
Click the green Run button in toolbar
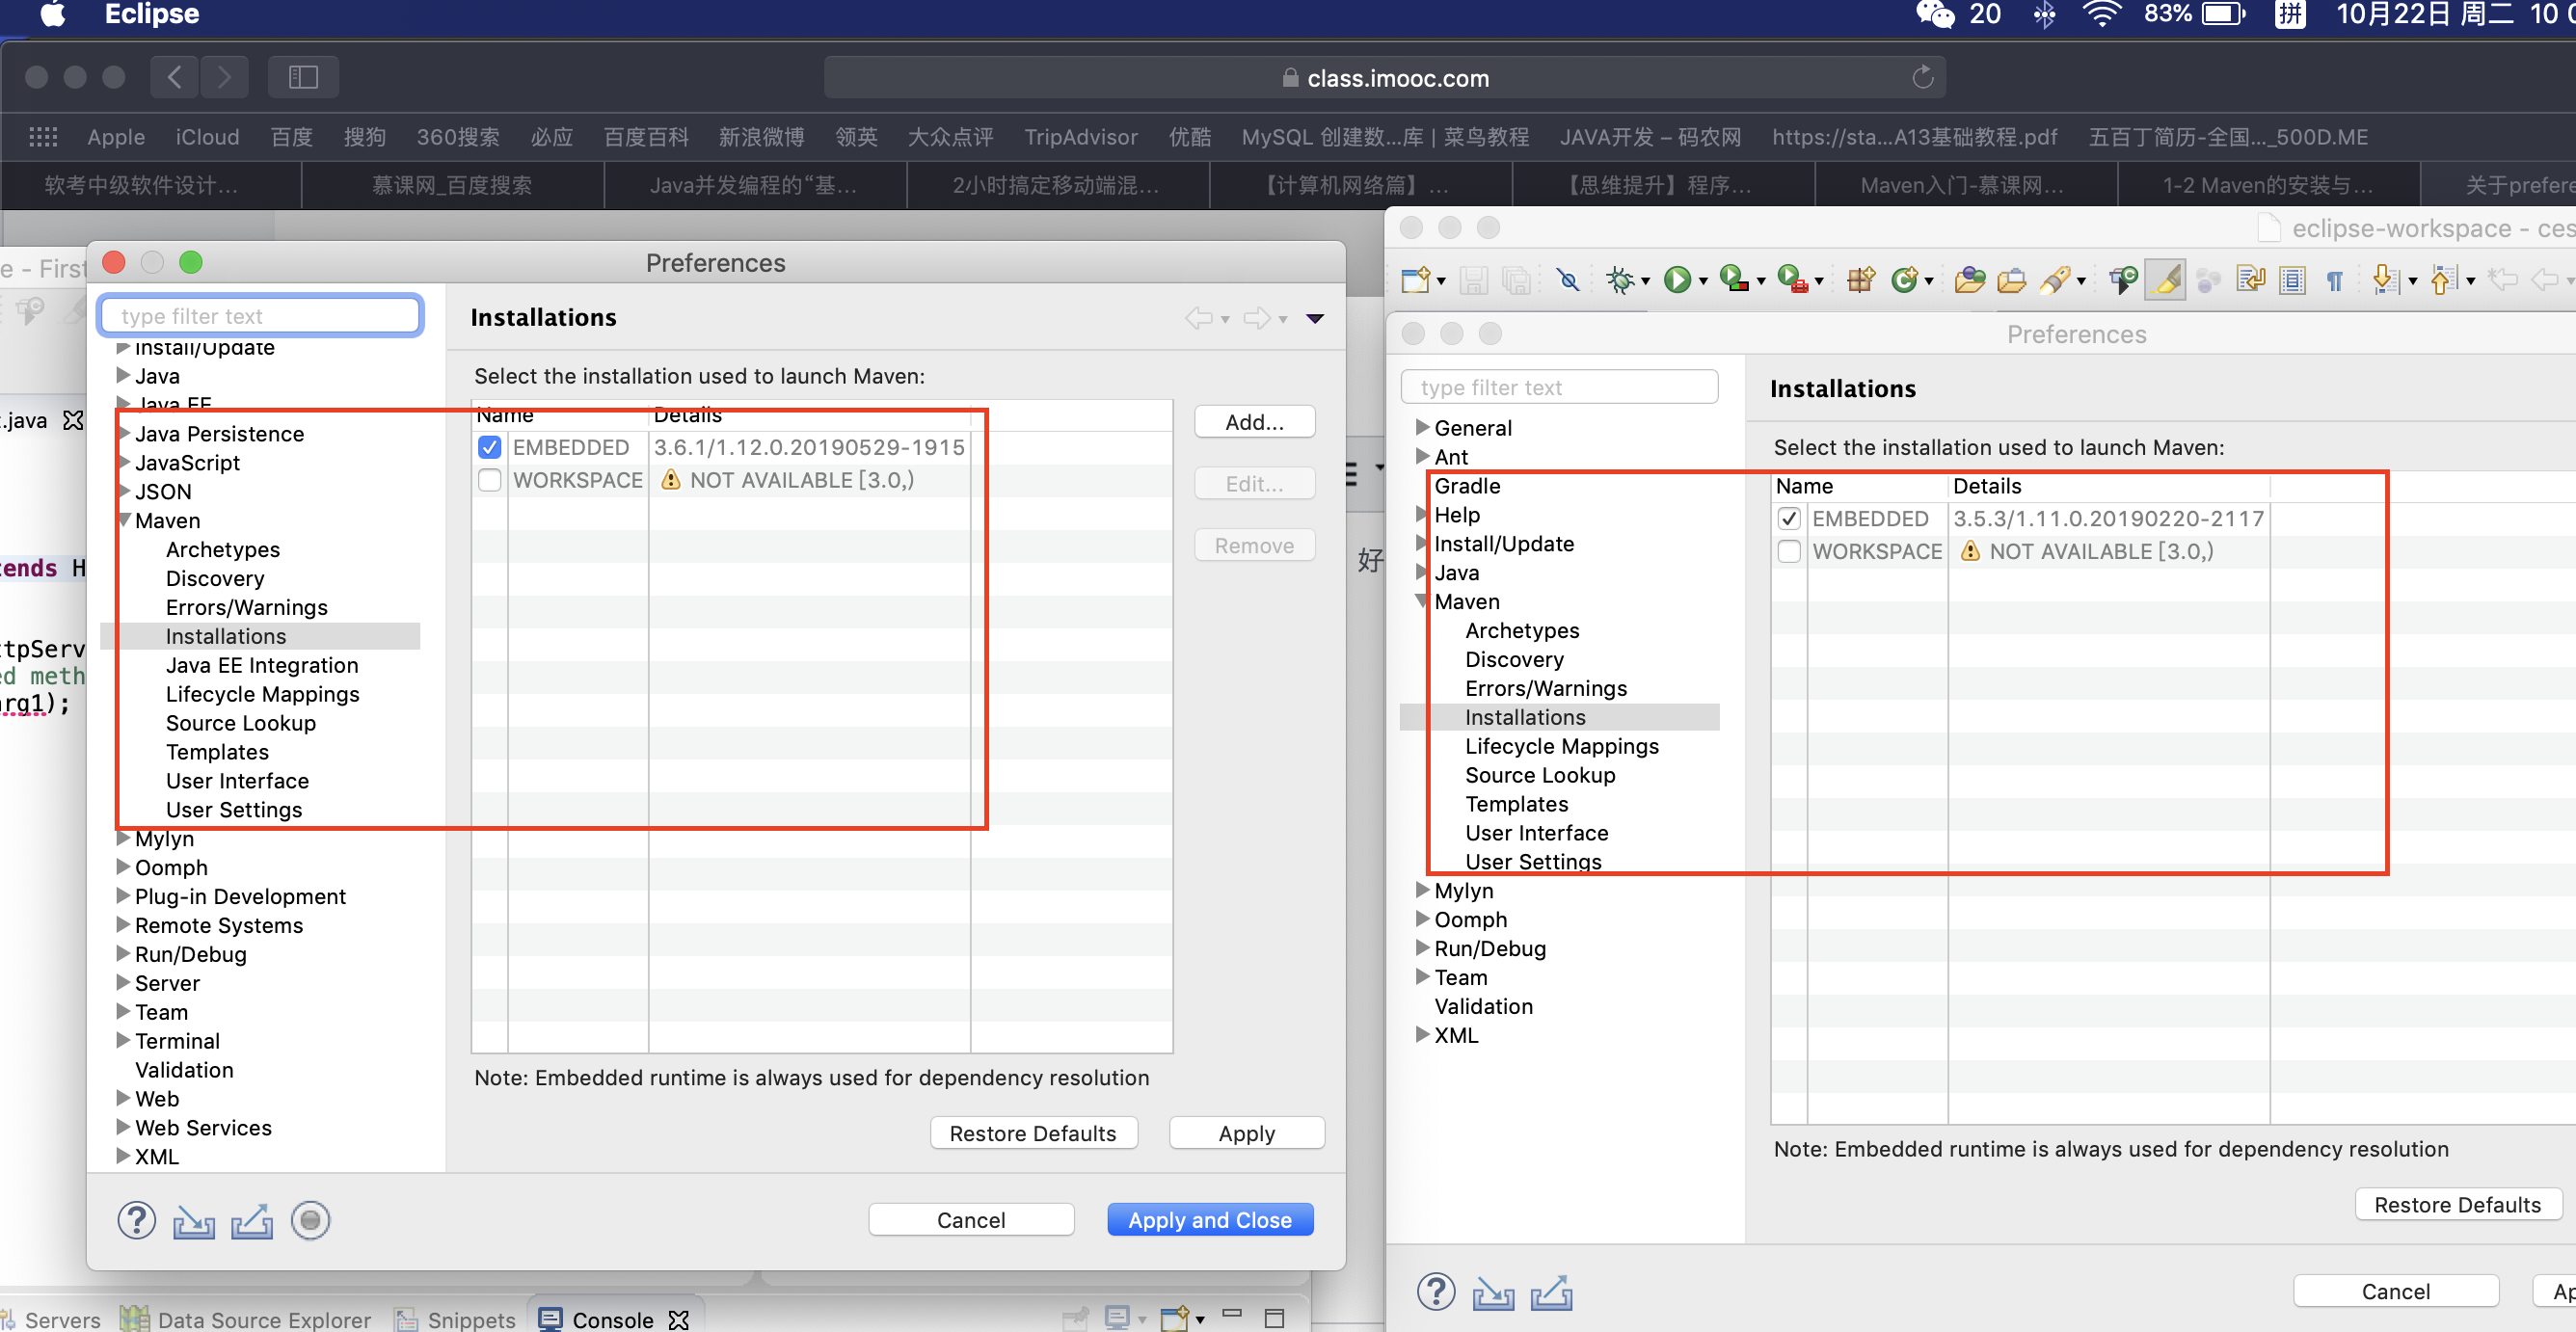1677,280
